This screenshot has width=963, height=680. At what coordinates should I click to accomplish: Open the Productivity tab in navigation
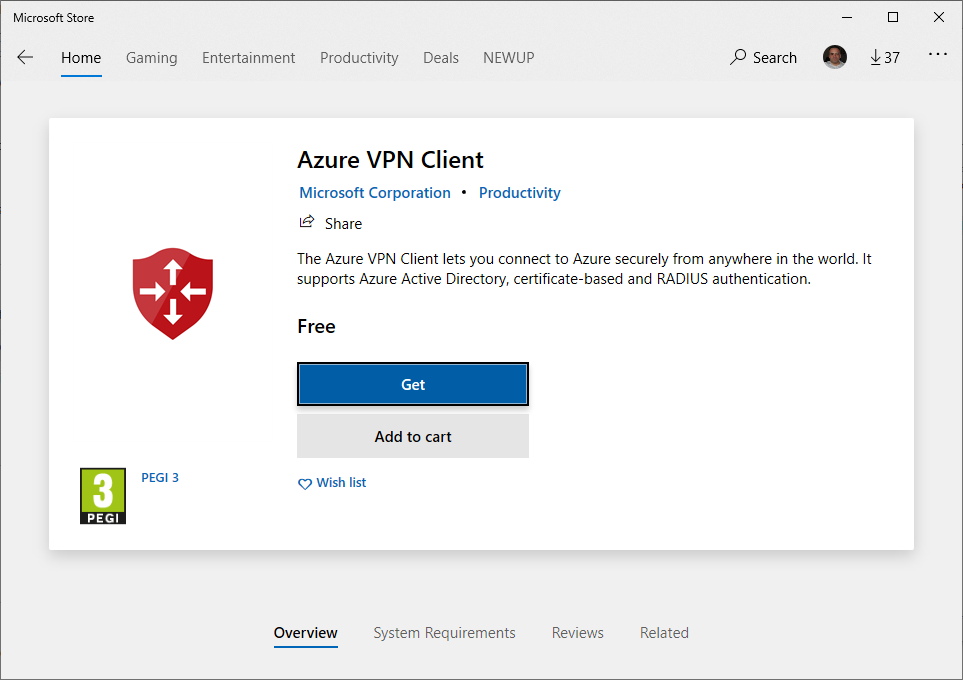[x=359, y=58]
